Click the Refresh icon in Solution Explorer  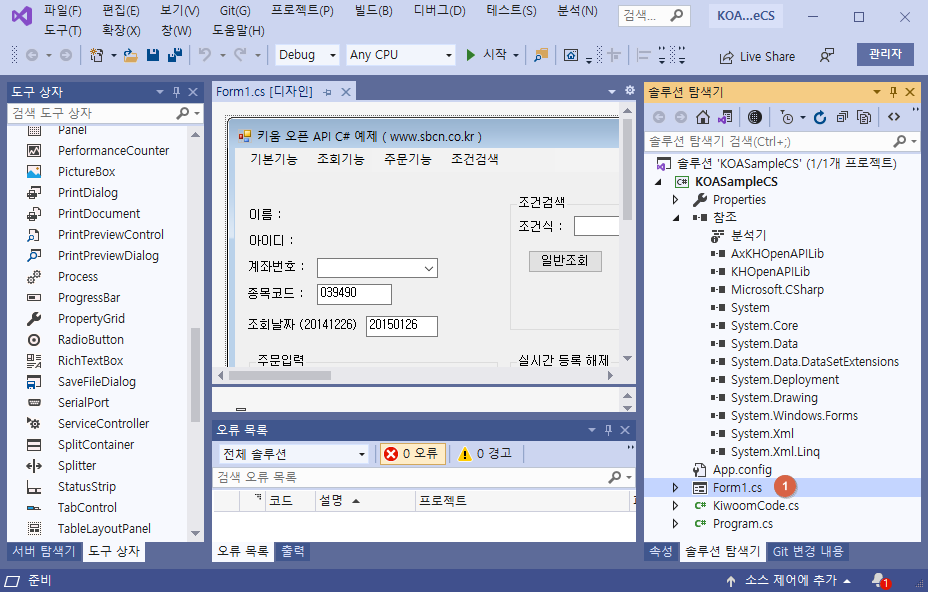(x=820, y=117)
